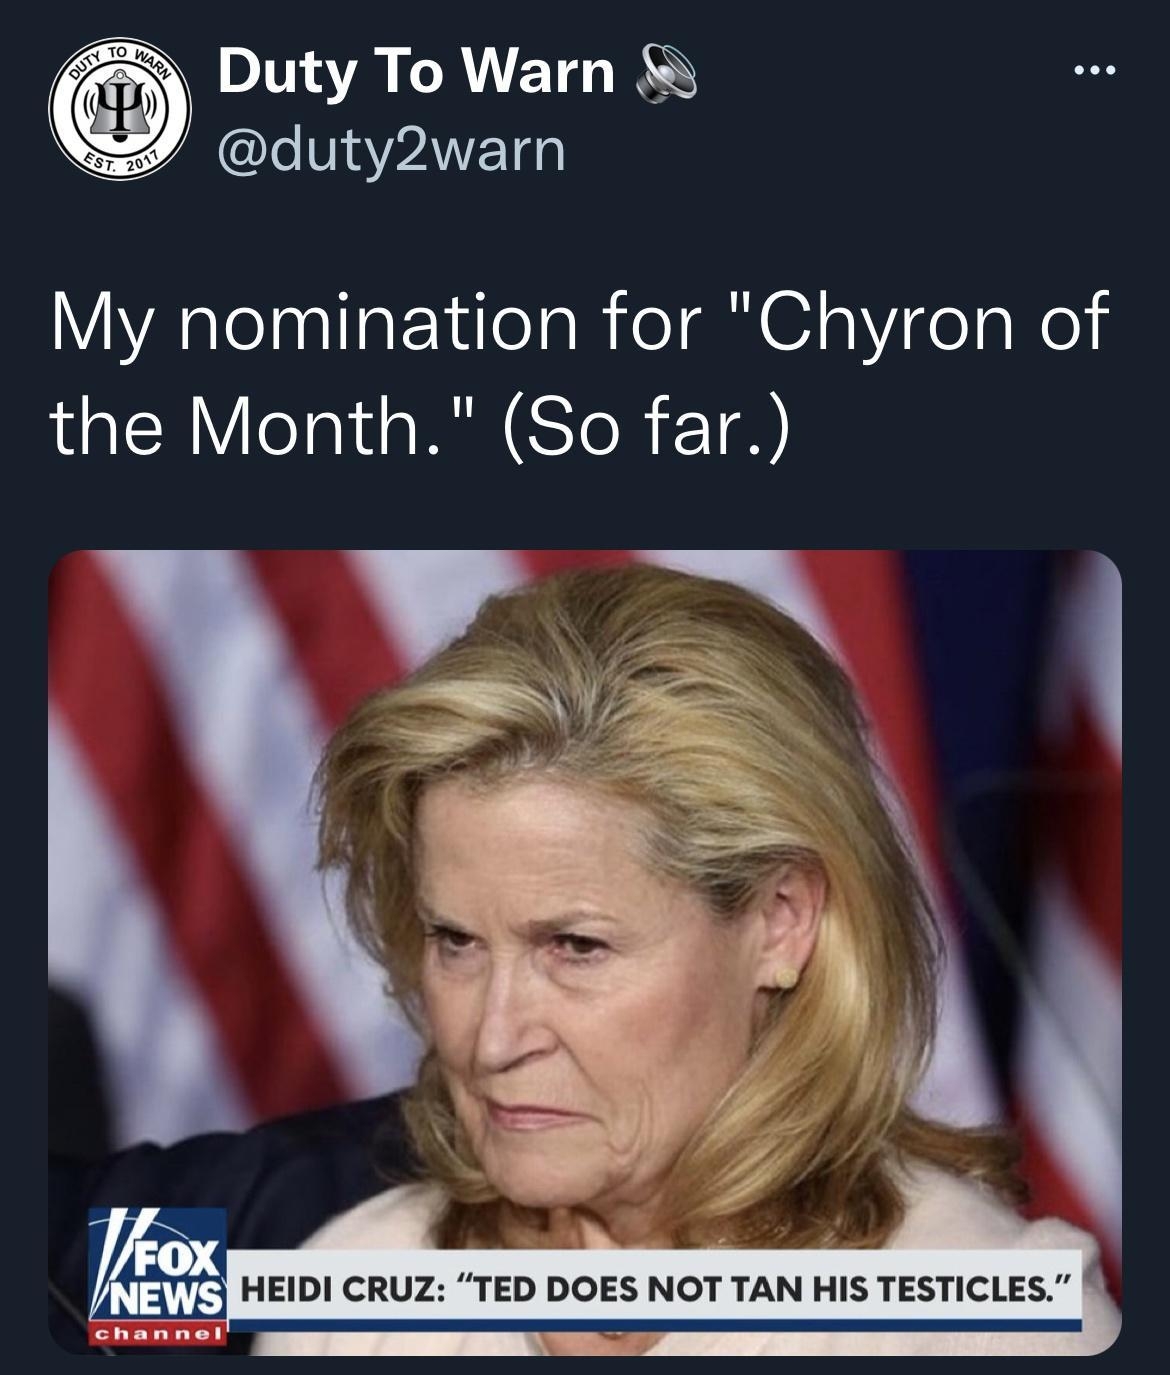Click the psi bell symbol inside the avatar
This screenshot has height=1375, width=1170.
coord(121,109)
